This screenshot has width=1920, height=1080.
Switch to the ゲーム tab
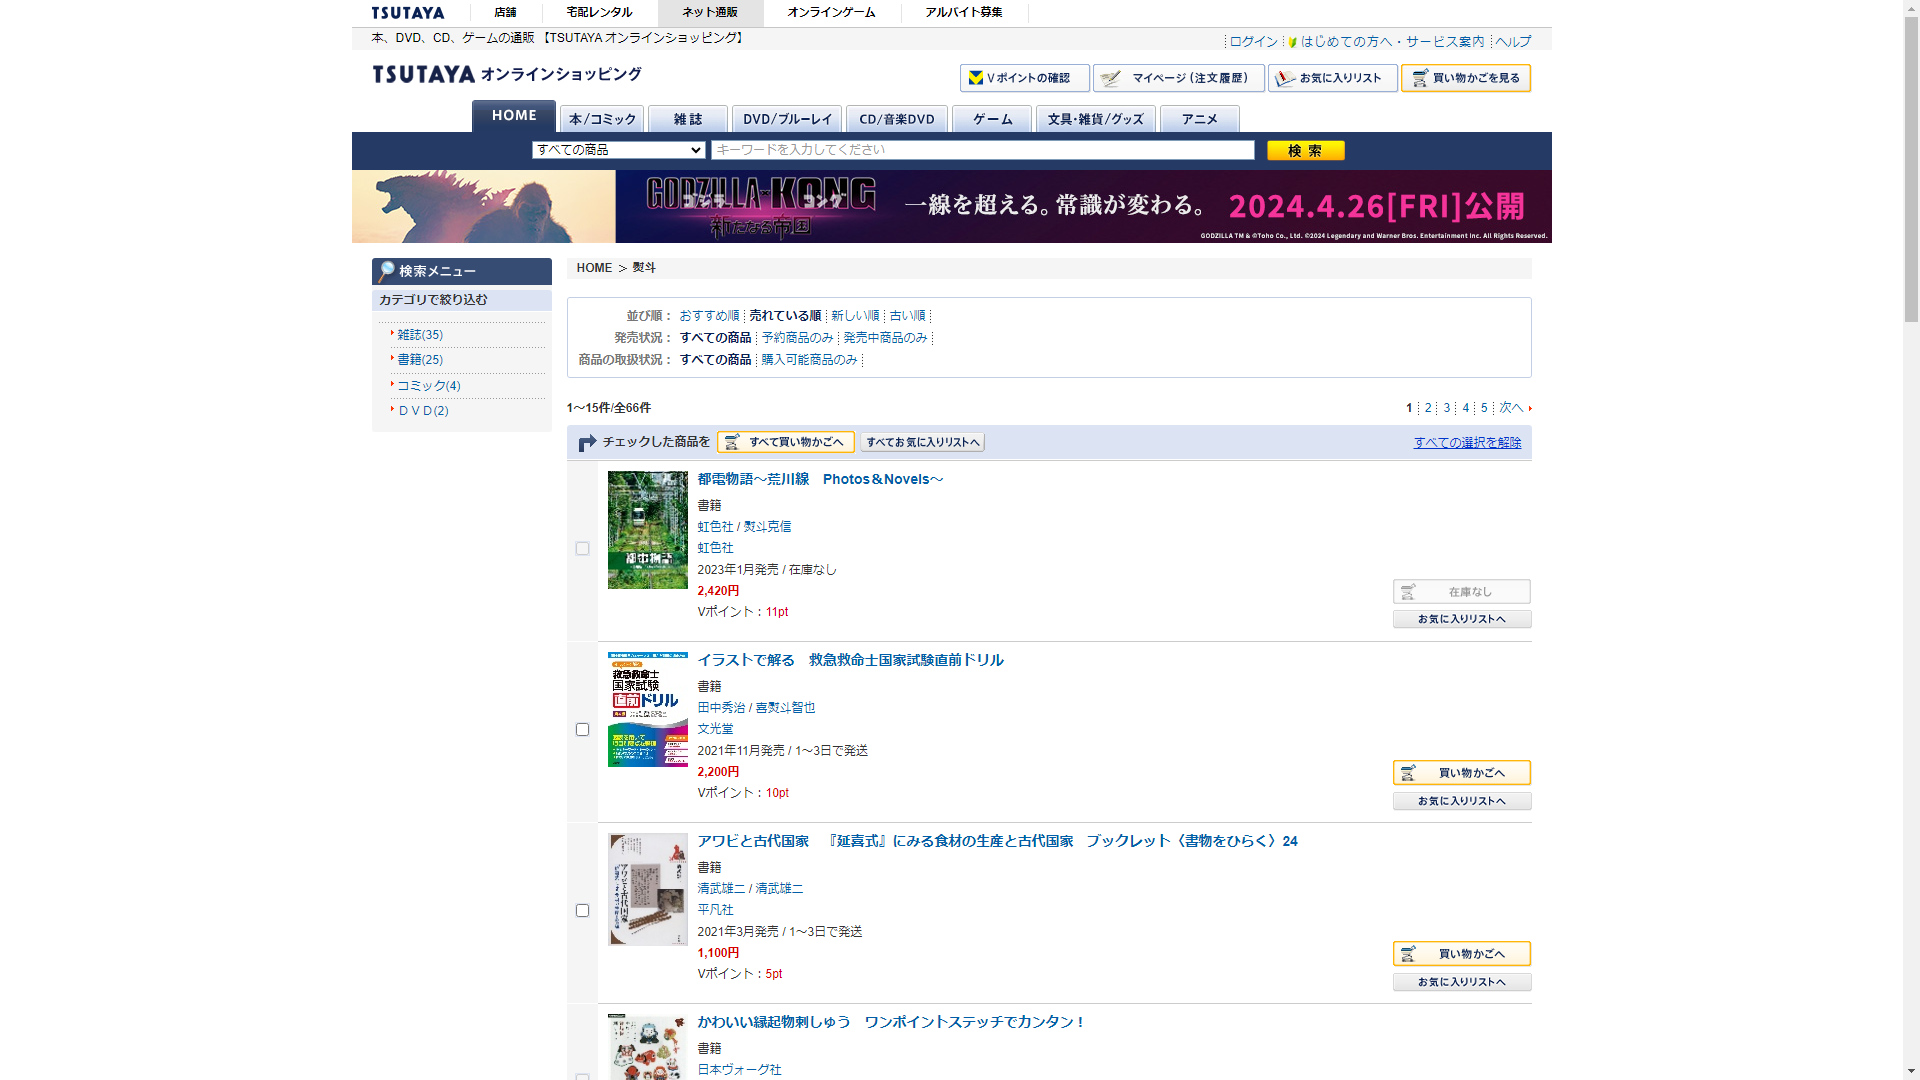(992, 119)
